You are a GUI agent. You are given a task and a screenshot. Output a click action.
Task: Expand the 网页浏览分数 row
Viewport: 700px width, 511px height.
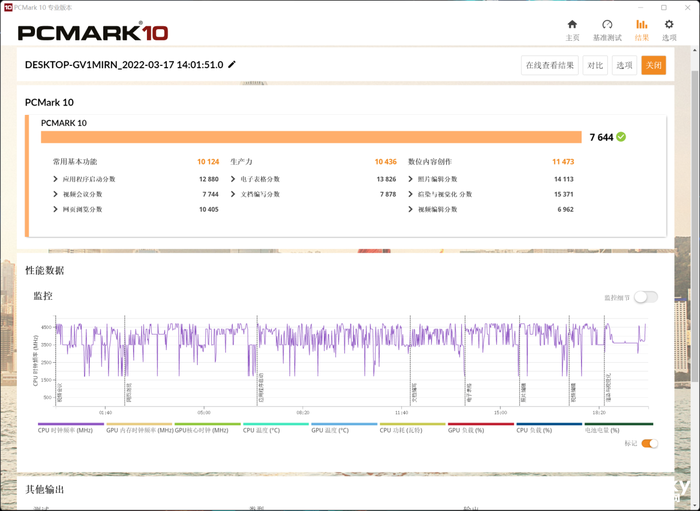[x=56, y=209]
